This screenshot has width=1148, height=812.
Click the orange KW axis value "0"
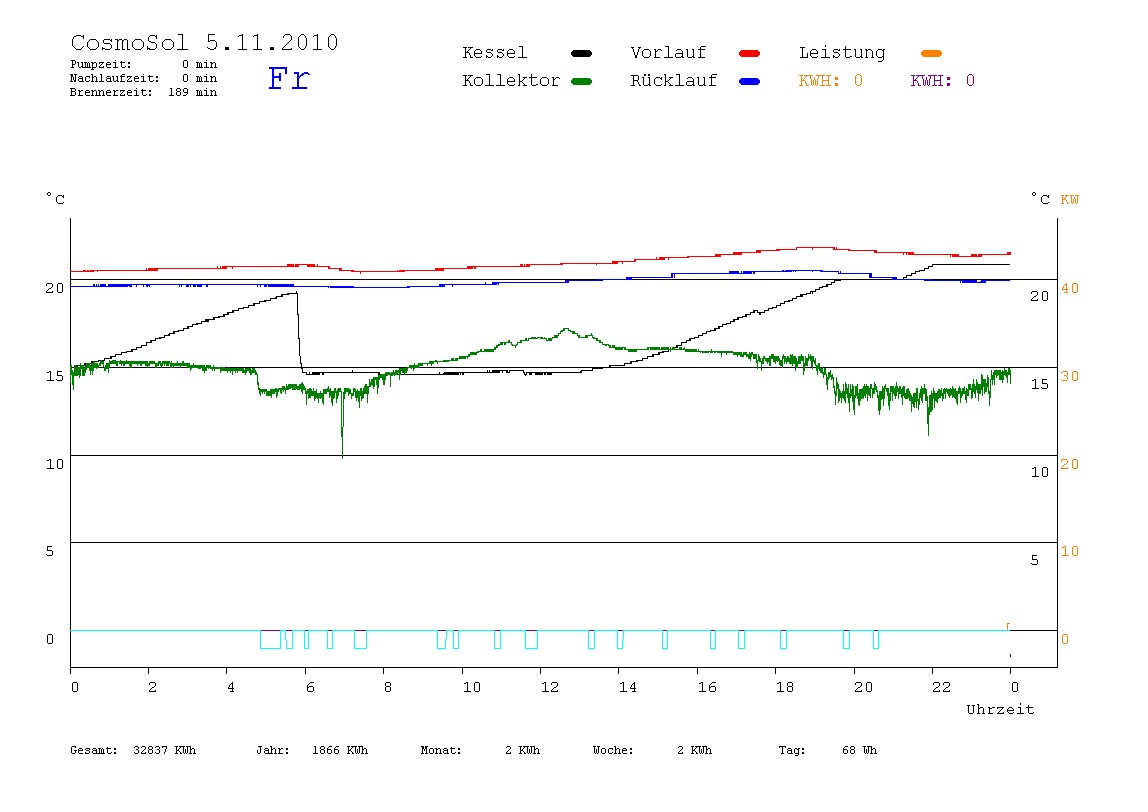pyautogui.click(x=1065, y=639)
